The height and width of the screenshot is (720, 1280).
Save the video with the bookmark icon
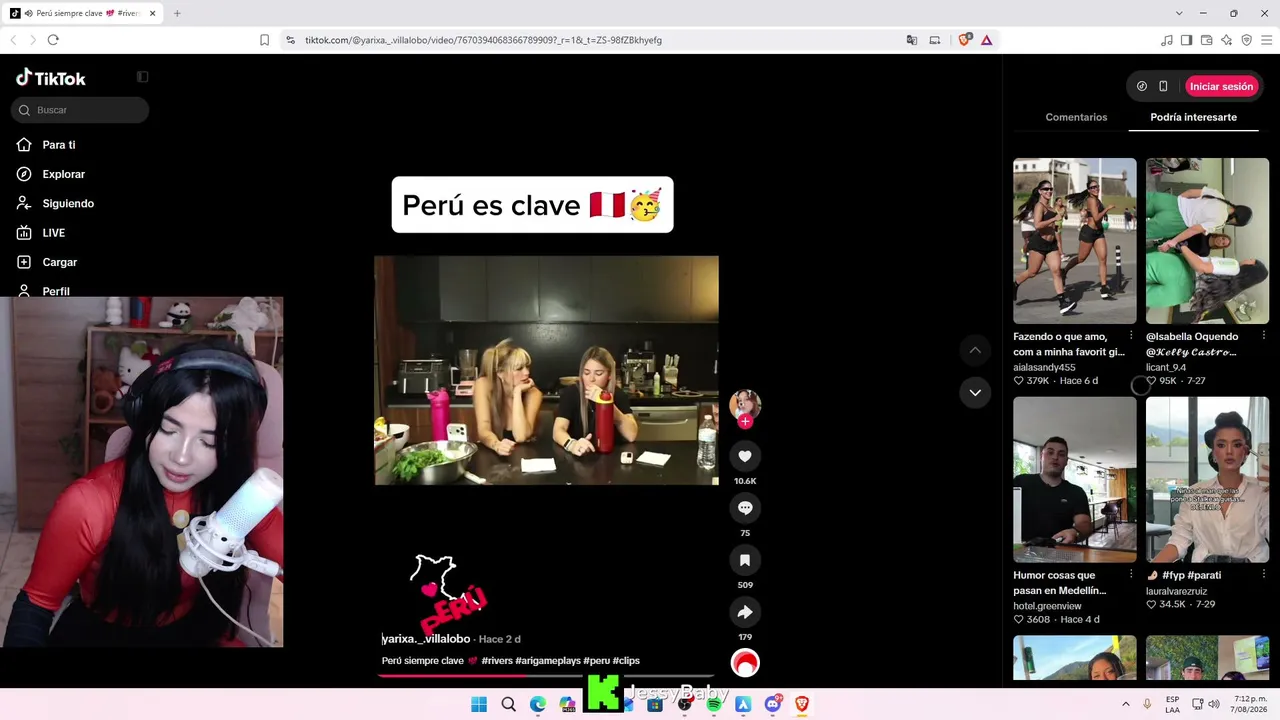745,560
